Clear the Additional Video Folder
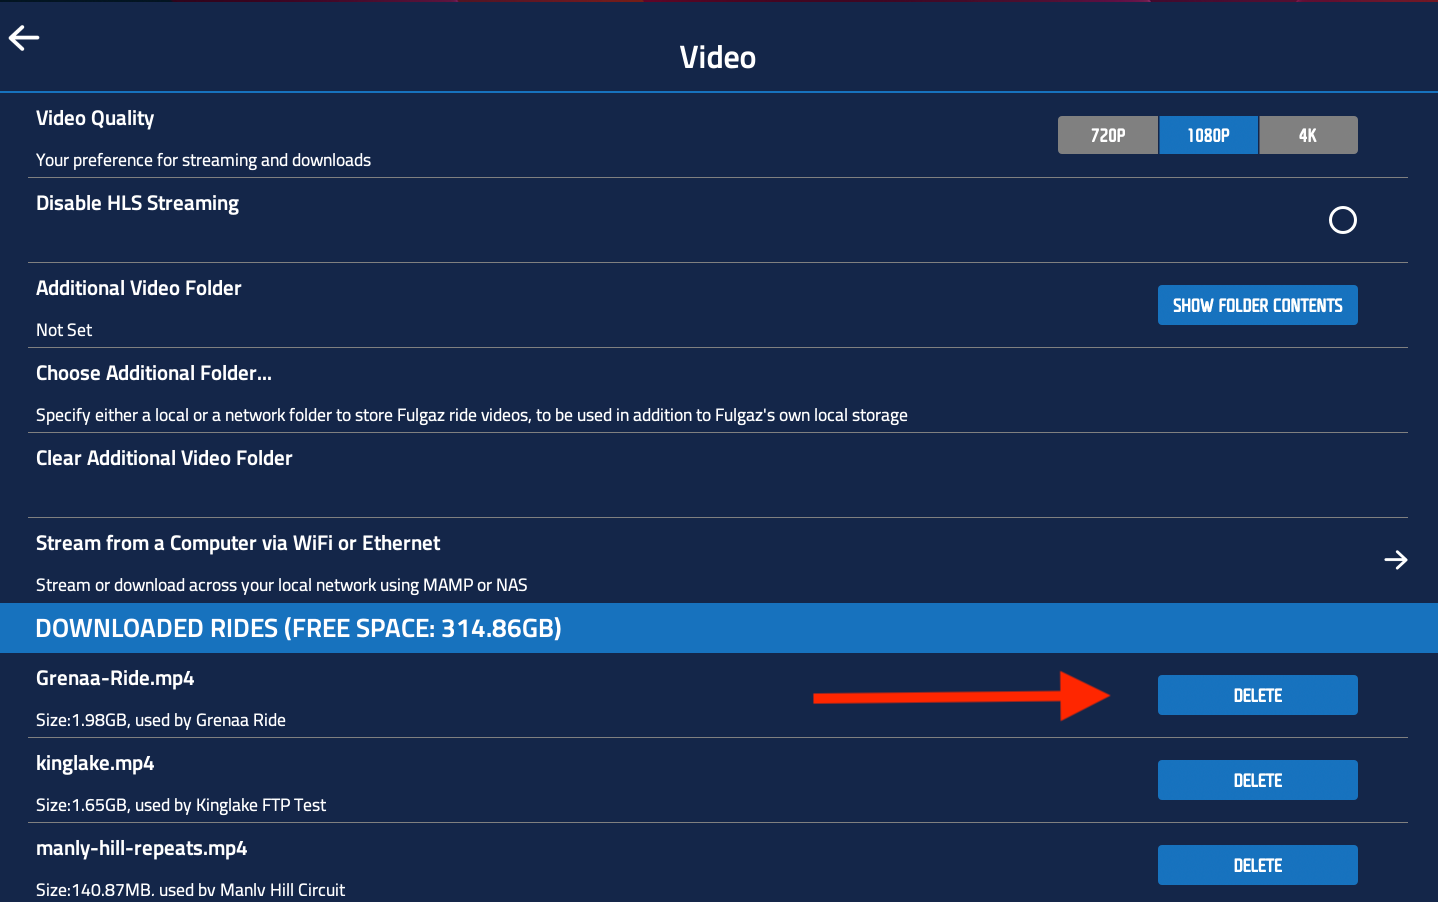 tap(164, 458)
